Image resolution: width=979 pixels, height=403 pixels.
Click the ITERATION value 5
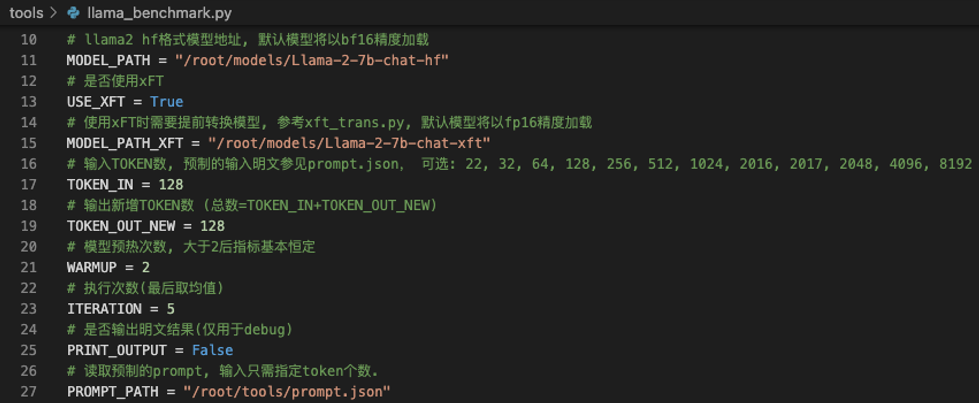[170, 309]
